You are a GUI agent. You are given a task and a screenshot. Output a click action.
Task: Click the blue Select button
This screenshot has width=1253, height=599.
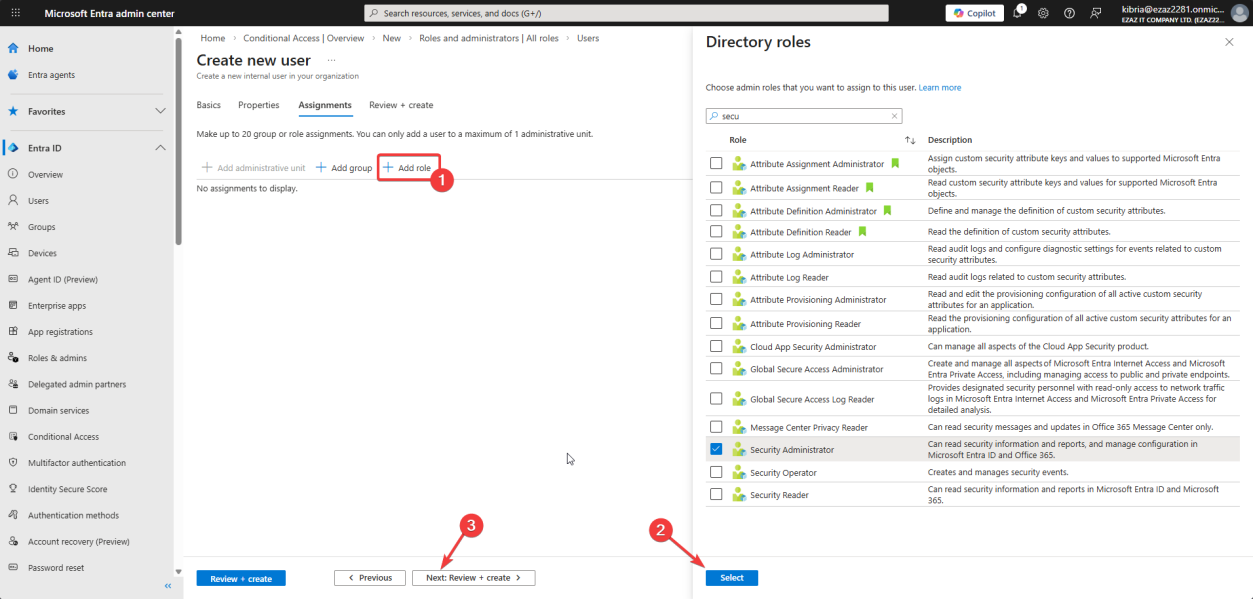point(732,578)
